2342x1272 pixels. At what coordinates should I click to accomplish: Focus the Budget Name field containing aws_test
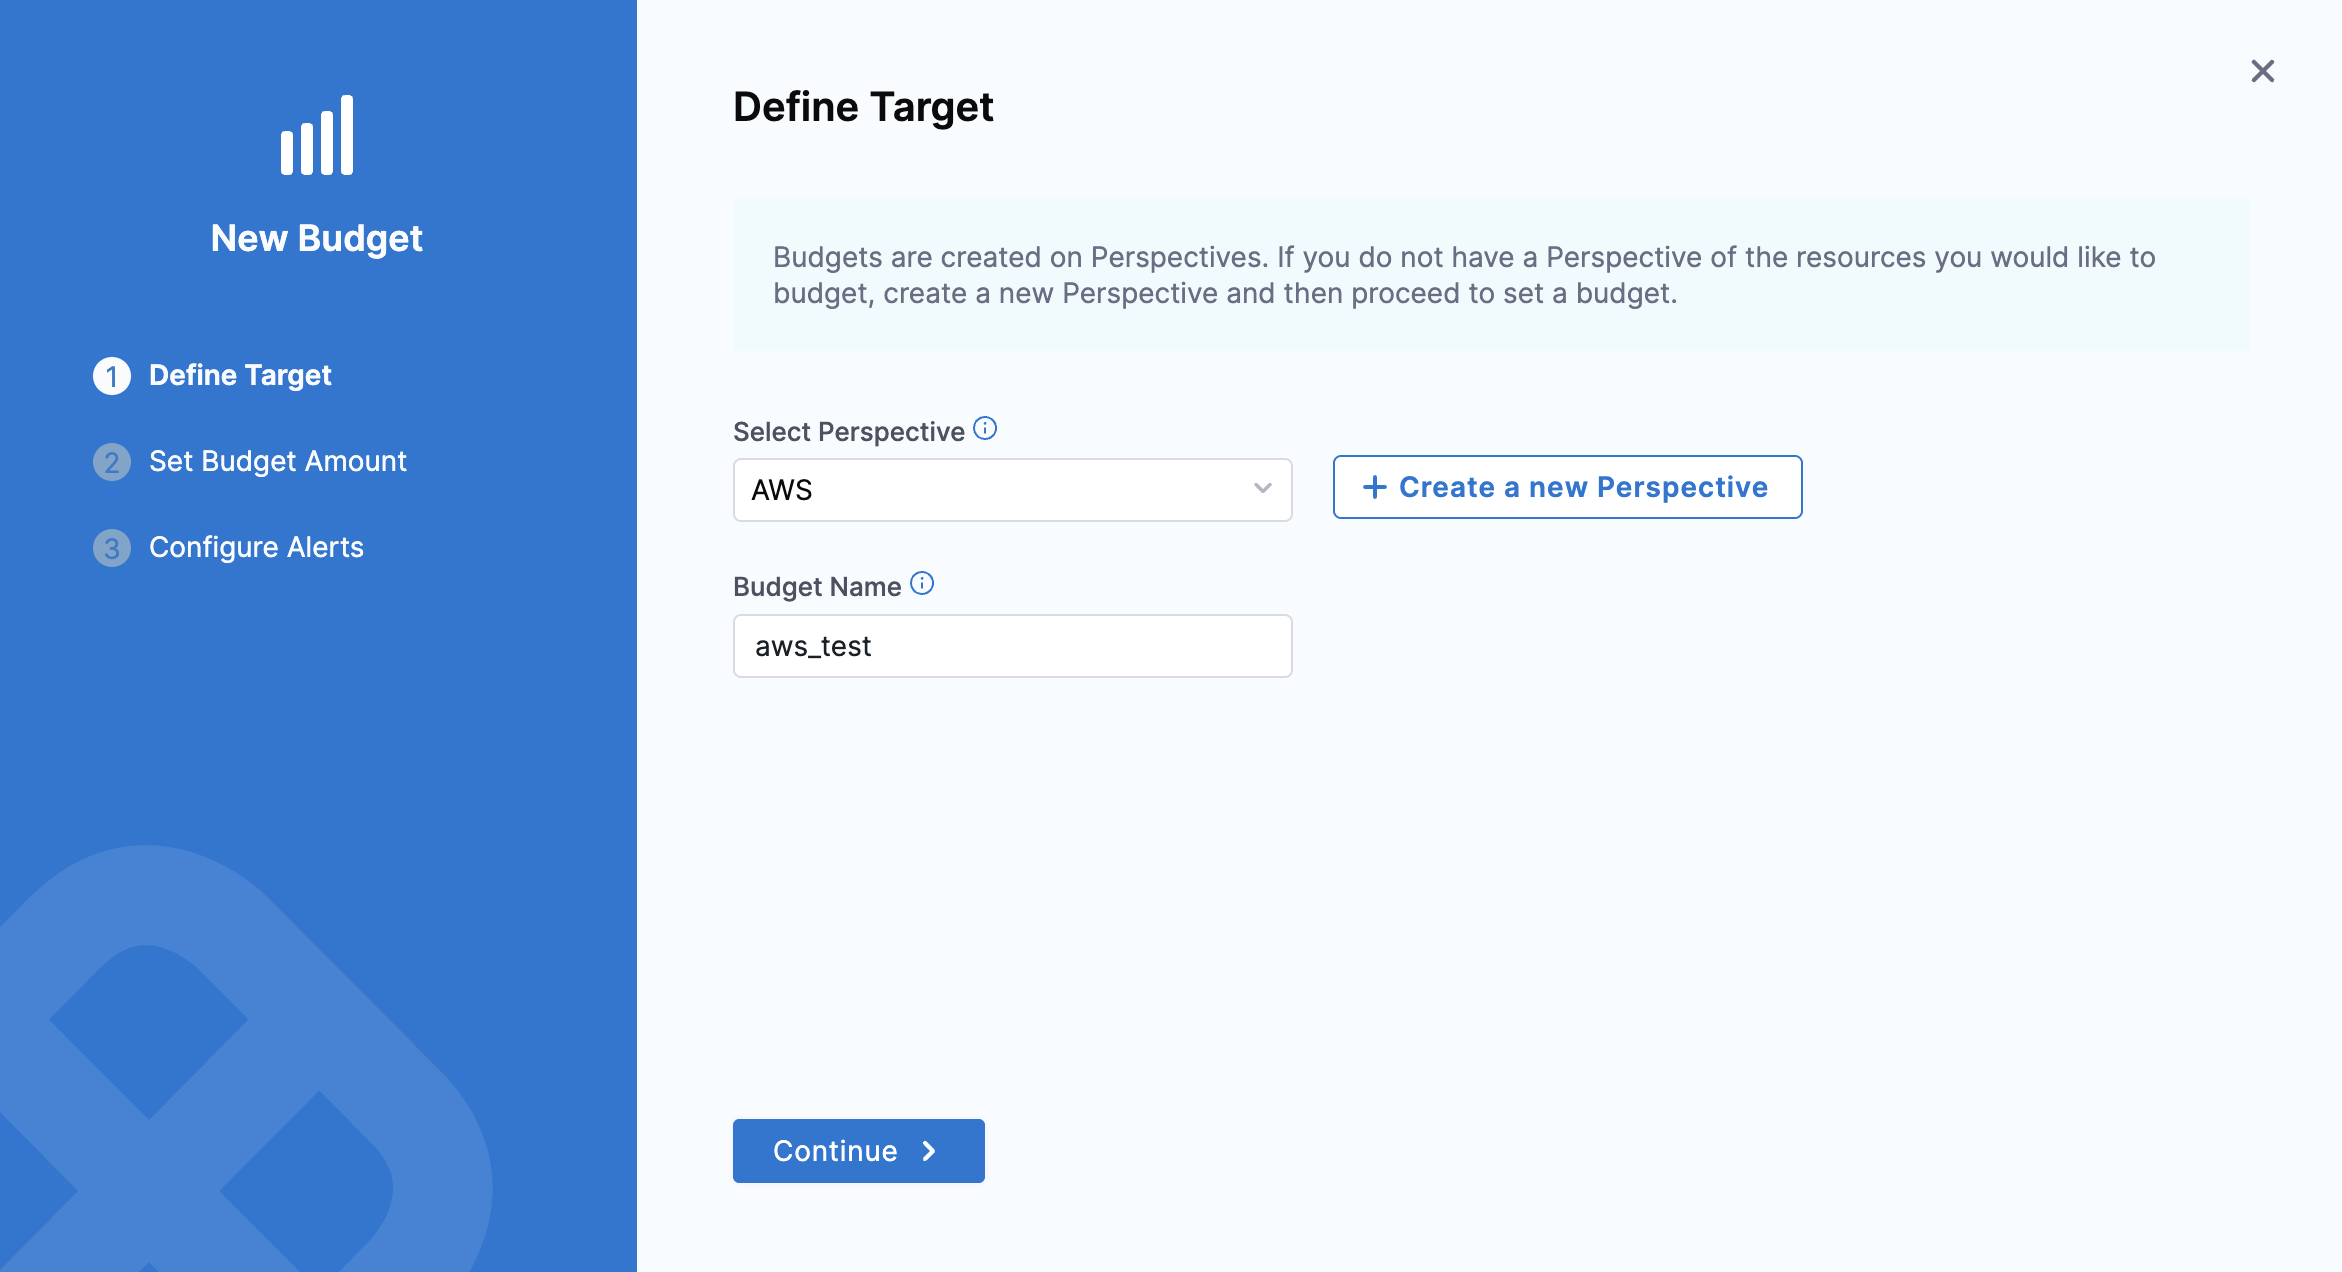click(x=1012, y=646)
